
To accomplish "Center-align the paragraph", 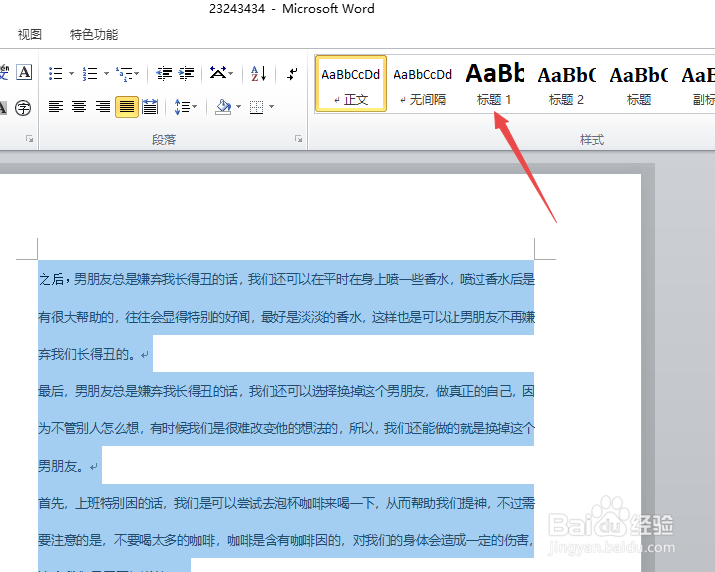I will [79, 107].
